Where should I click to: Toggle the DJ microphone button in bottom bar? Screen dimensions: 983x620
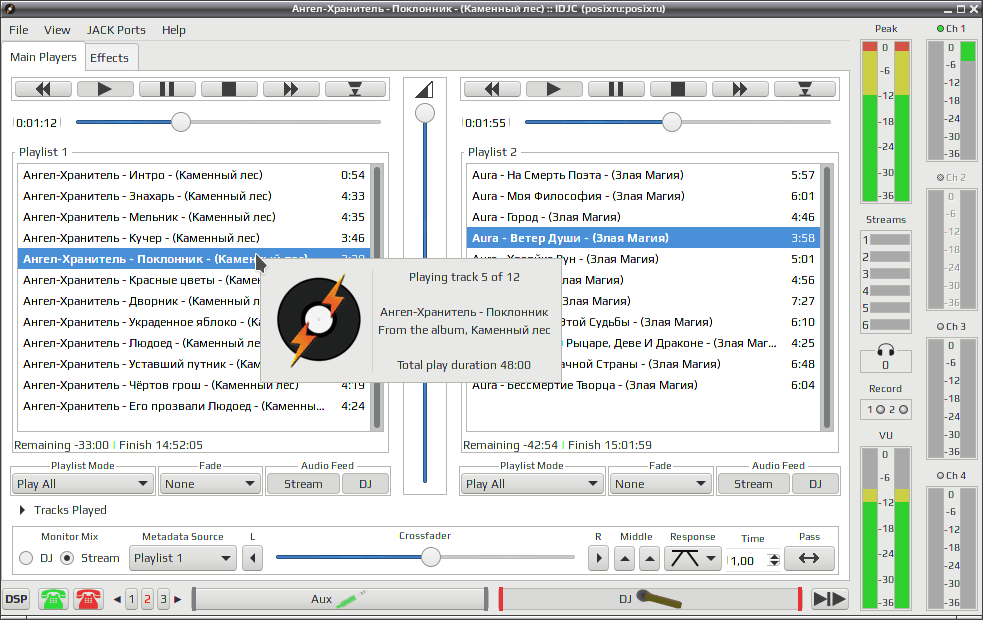(x=650, y=599)
